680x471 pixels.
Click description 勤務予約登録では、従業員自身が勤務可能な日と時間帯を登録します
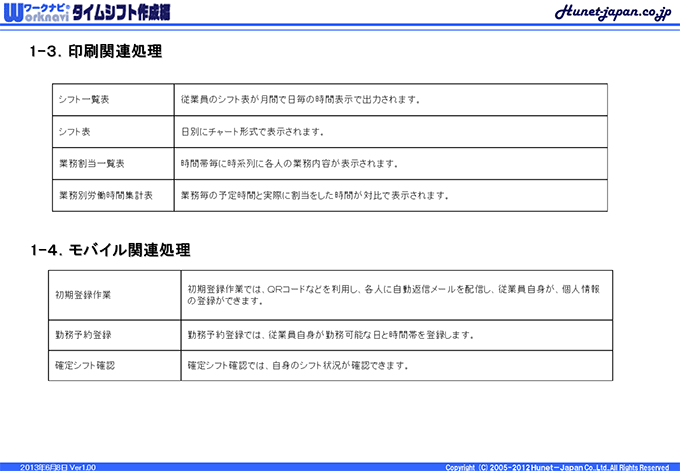tap(330, 335)
